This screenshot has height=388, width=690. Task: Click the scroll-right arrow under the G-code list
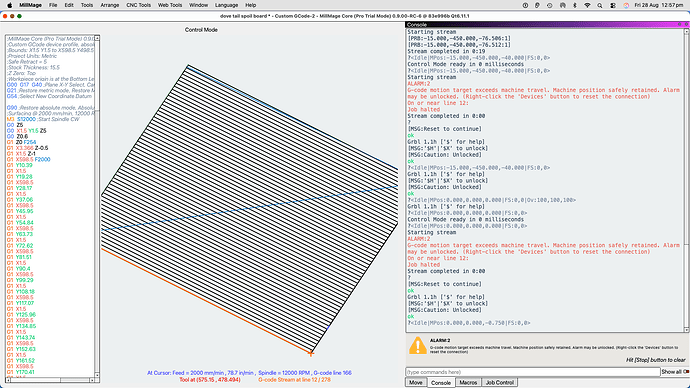click(92, 380)
